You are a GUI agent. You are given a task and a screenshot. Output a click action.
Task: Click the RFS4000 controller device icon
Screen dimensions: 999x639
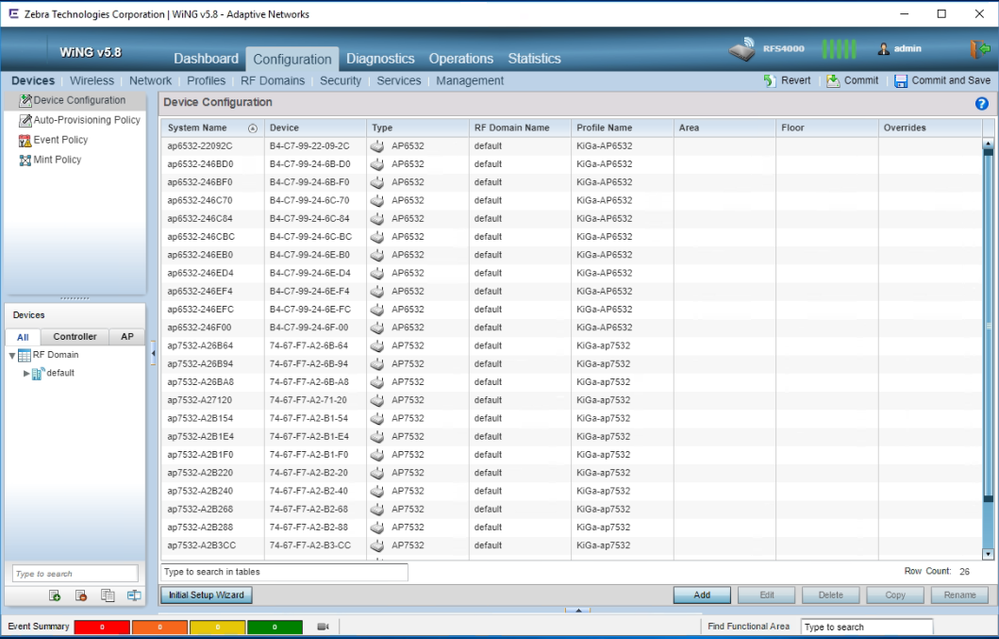click(x=742, y=49)
